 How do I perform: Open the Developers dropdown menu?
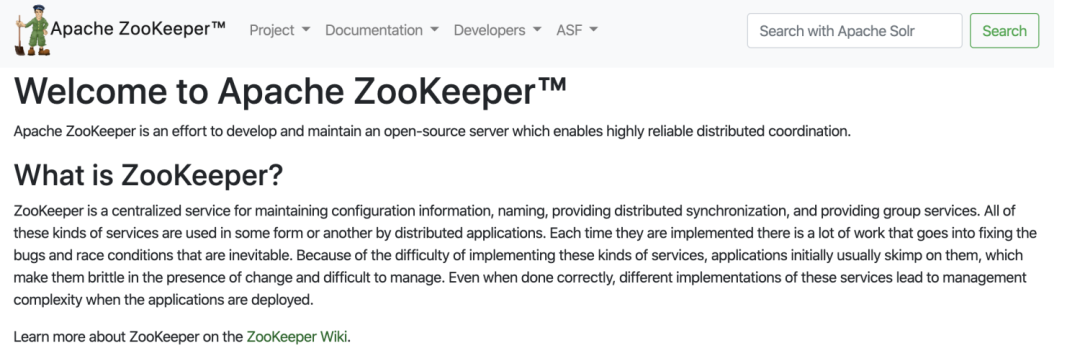(497, 30)
